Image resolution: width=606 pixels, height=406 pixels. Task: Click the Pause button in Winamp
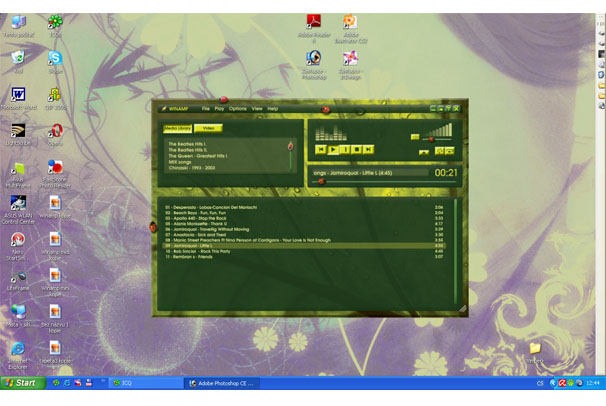pyautogui.click(x=345, y=149)
